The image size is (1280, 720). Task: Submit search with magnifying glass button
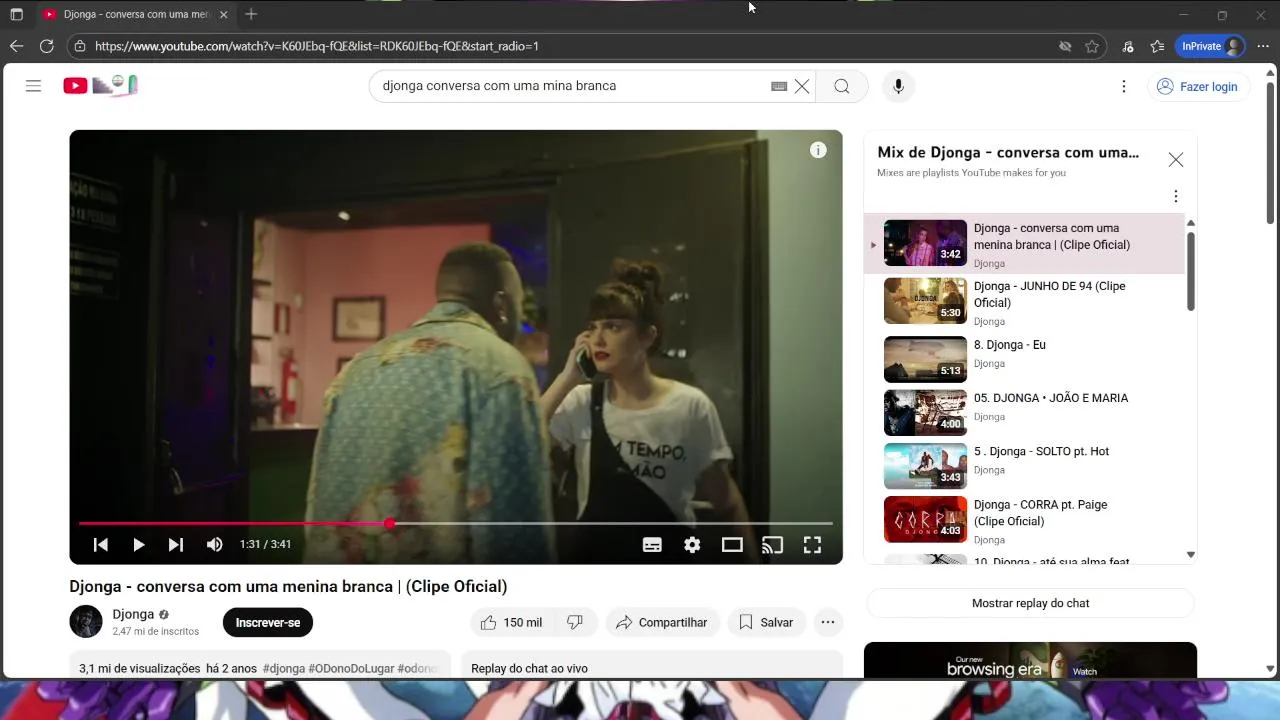pos(842,86)
